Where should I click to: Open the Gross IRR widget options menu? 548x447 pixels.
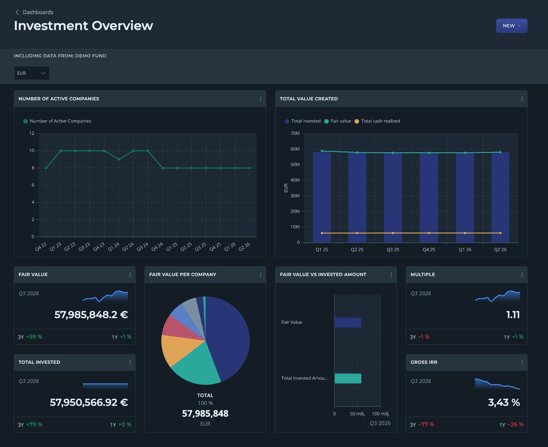[x=522, y=362]
